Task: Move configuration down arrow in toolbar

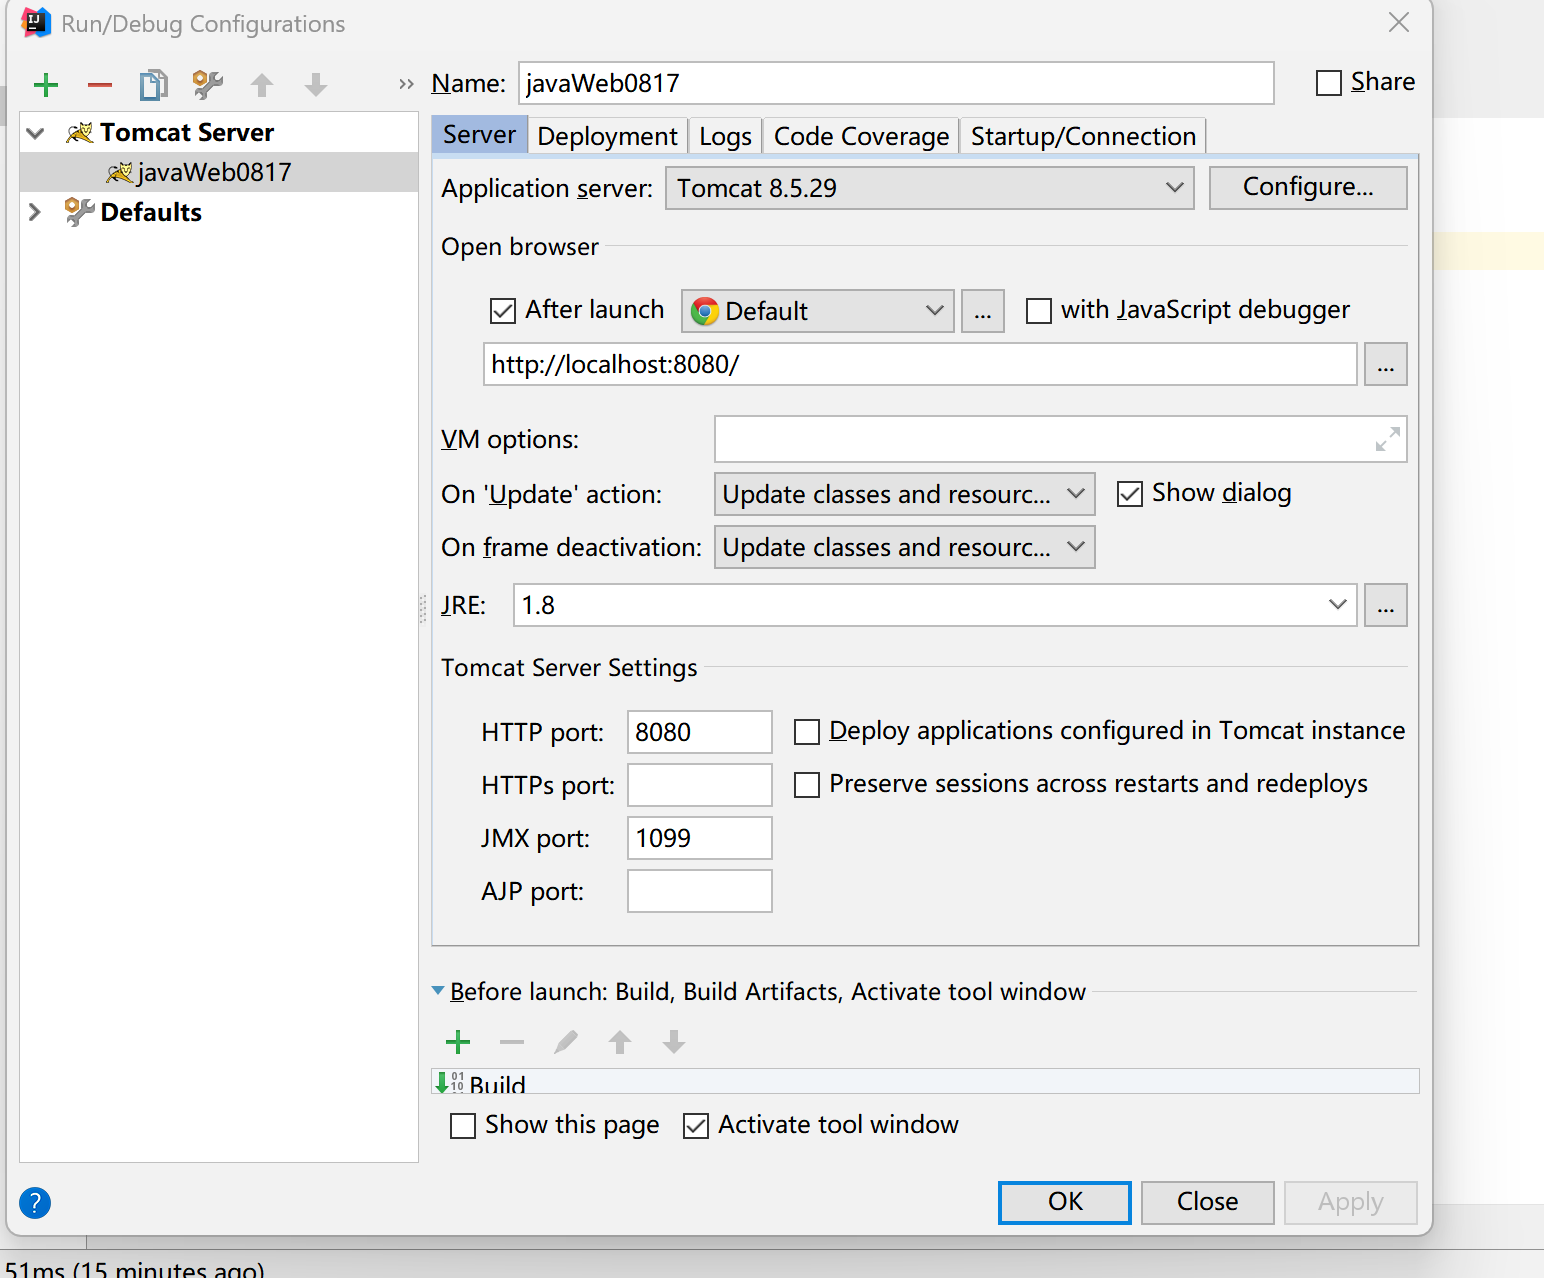Action: 316,85
